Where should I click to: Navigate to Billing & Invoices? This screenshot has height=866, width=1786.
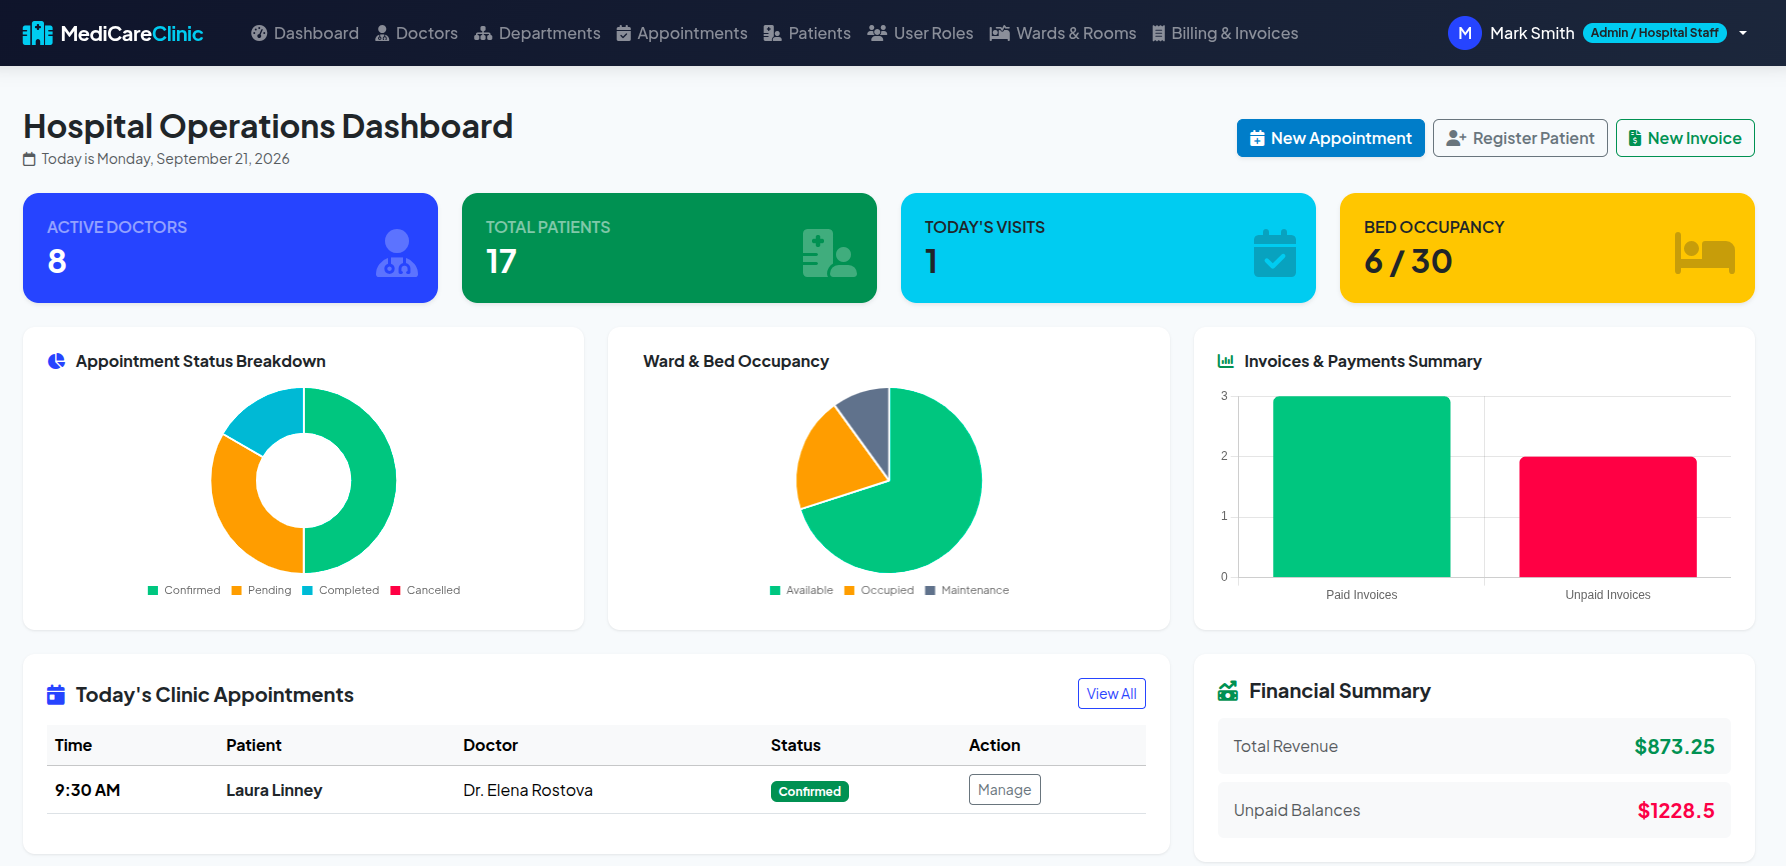coord(1225,33)
